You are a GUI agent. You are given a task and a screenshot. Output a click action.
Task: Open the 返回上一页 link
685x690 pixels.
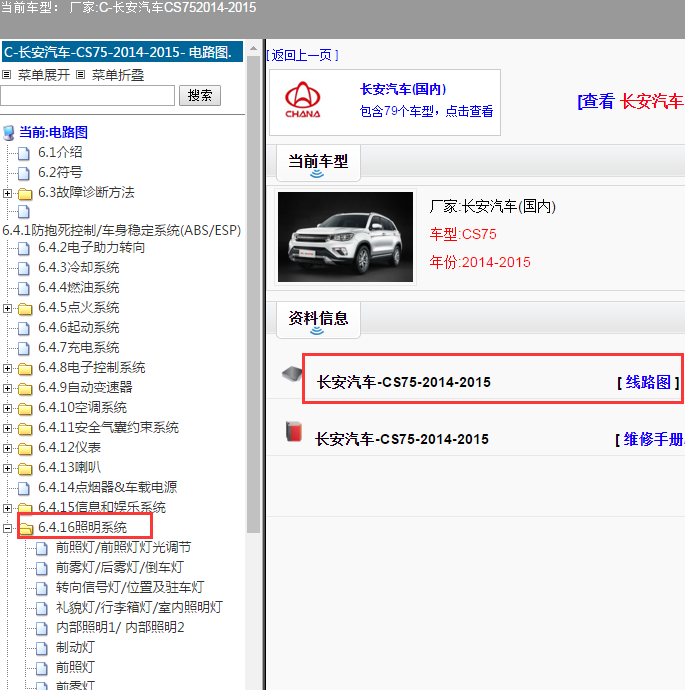[302, 55]
